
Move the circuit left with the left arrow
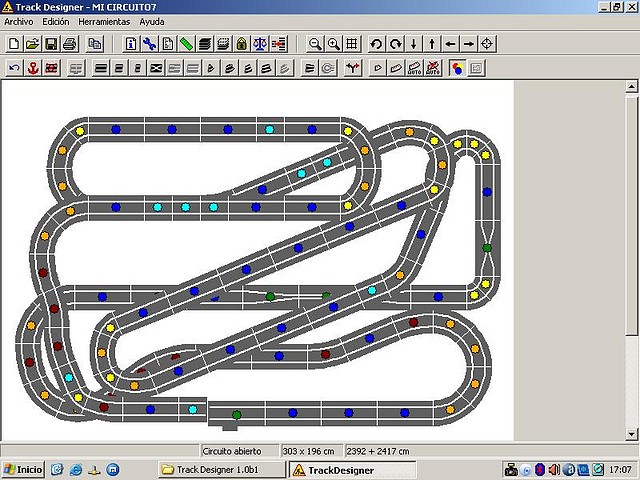coord(450,44)
